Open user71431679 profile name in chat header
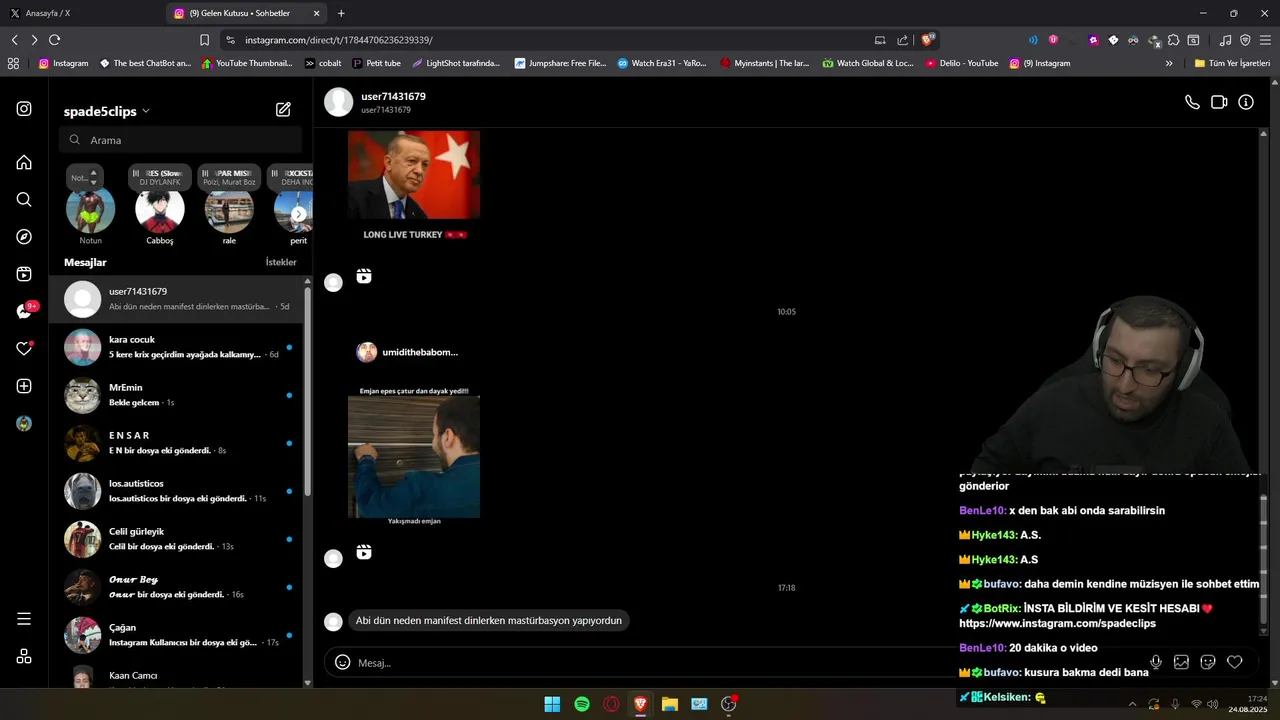Viewport: 1280px width, 720px height. [393, 96]
